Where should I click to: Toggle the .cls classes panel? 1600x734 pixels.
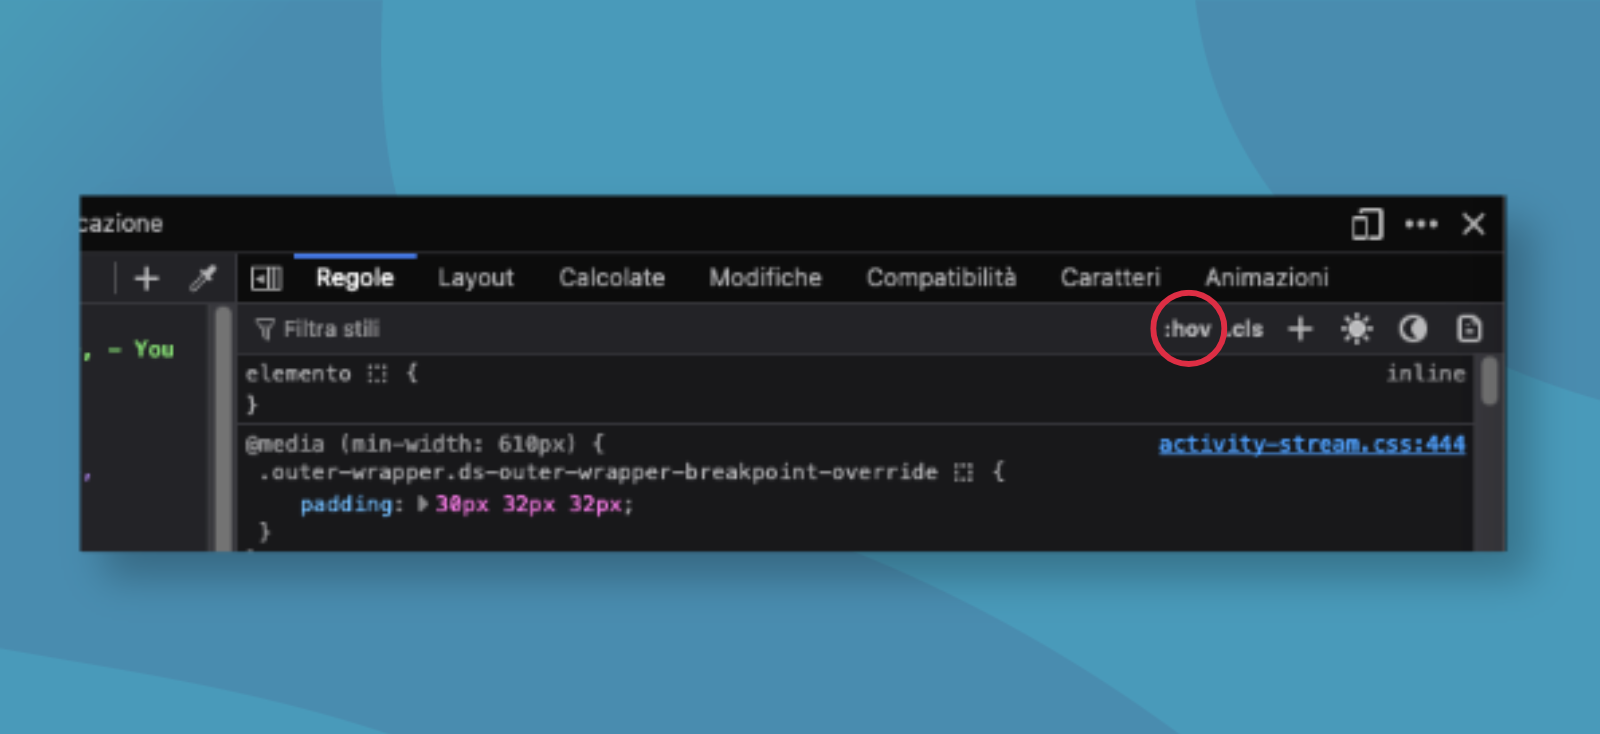[1246, 329]
